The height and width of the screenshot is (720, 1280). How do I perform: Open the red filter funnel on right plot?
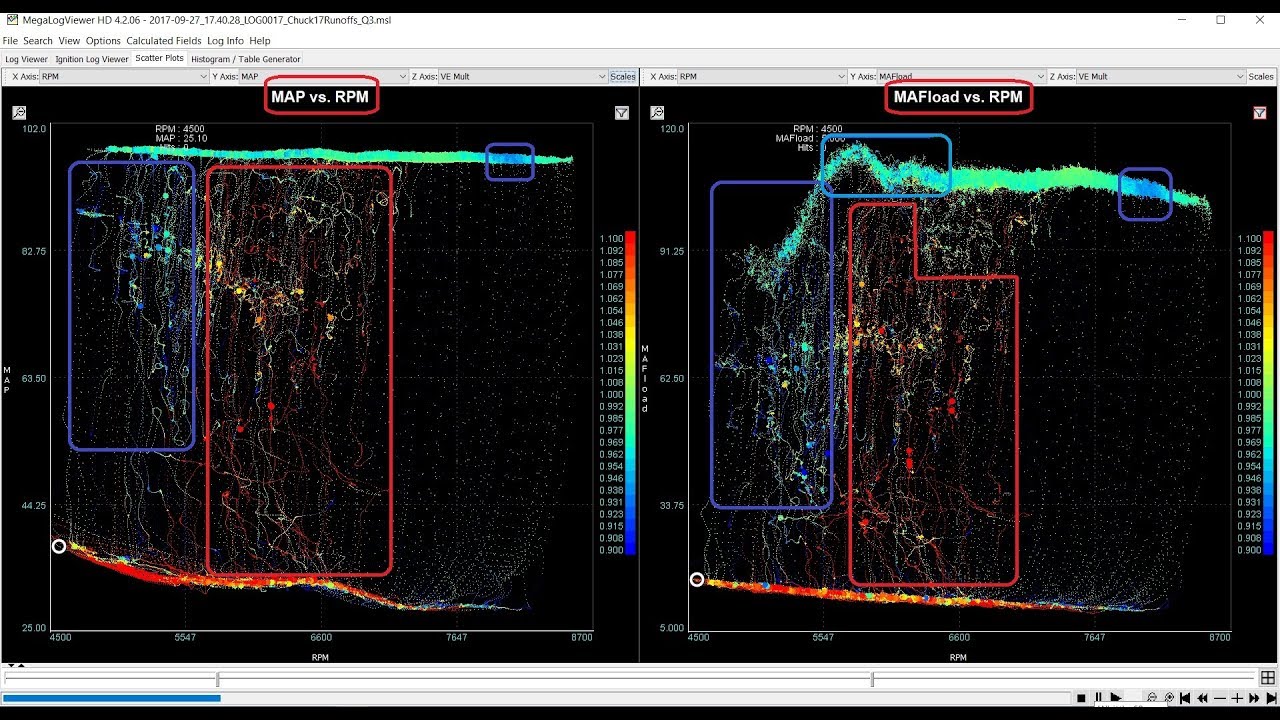(1260, 113)
